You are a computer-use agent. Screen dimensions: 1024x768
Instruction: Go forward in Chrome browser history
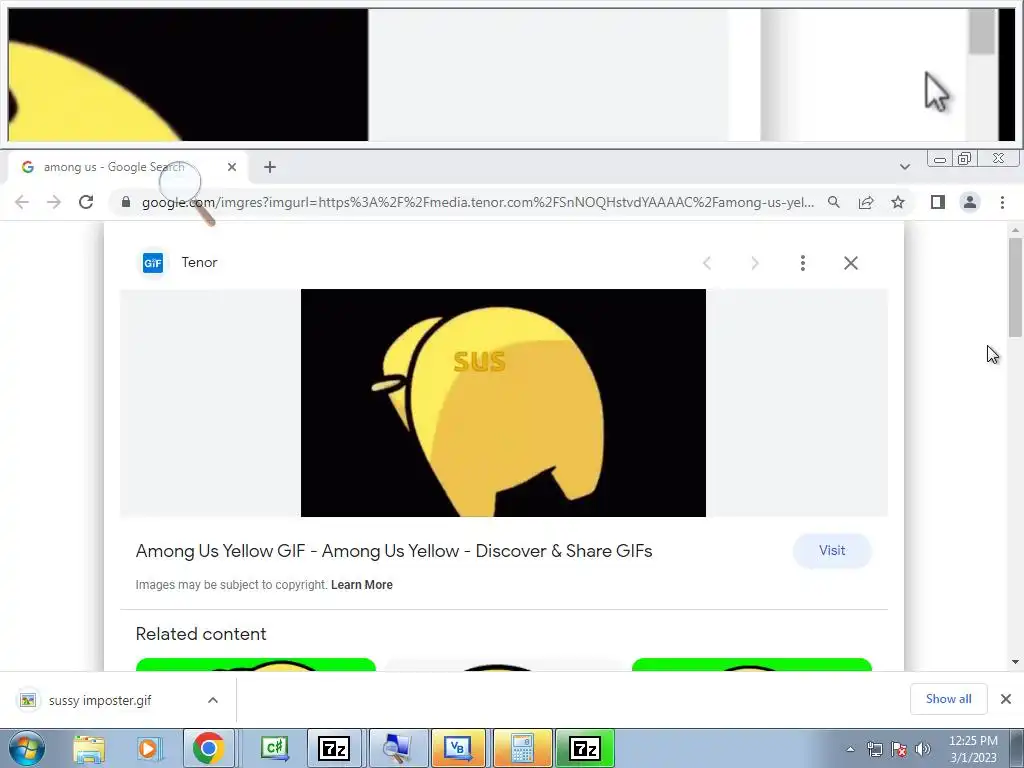pyautogui.click(x=54, y=202)
